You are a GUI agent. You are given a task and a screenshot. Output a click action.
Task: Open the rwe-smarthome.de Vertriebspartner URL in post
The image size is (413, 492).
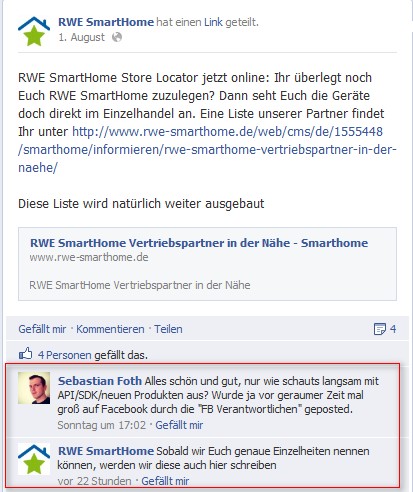(x=207, y=149)
